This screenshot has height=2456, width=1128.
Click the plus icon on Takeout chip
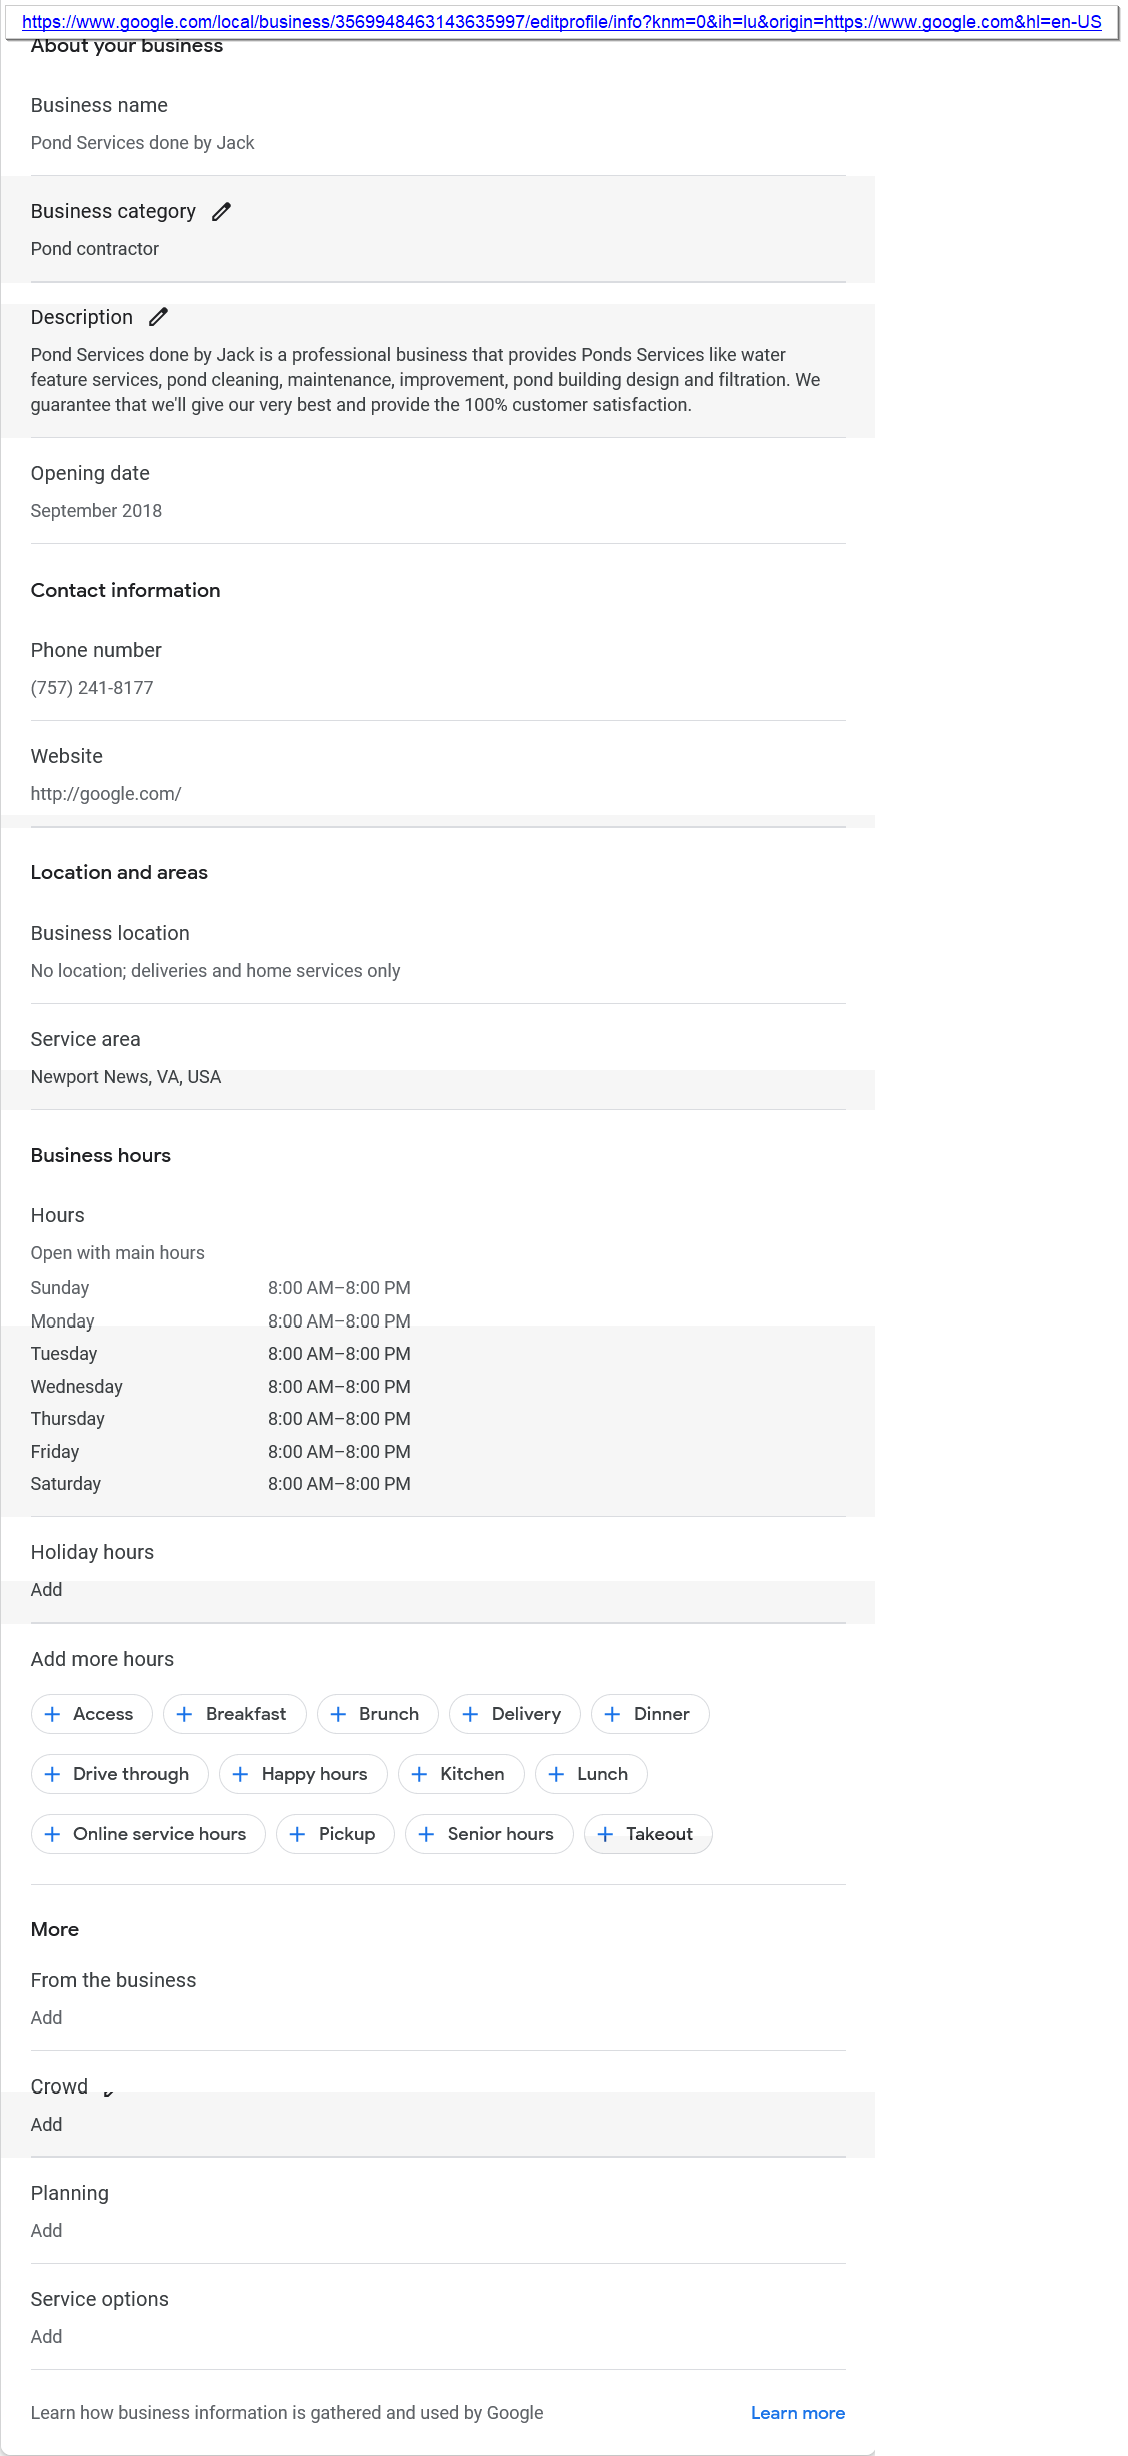pos(605,1834)
